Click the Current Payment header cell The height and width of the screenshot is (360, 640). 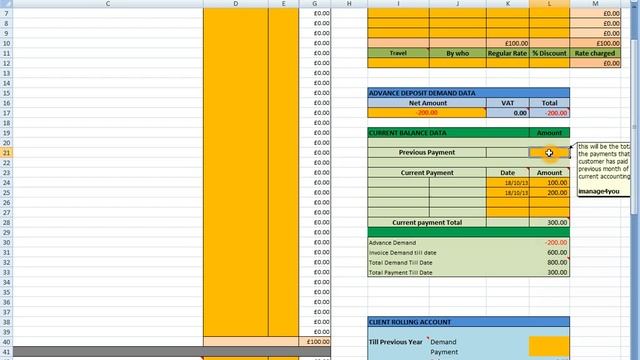point(427,173)
